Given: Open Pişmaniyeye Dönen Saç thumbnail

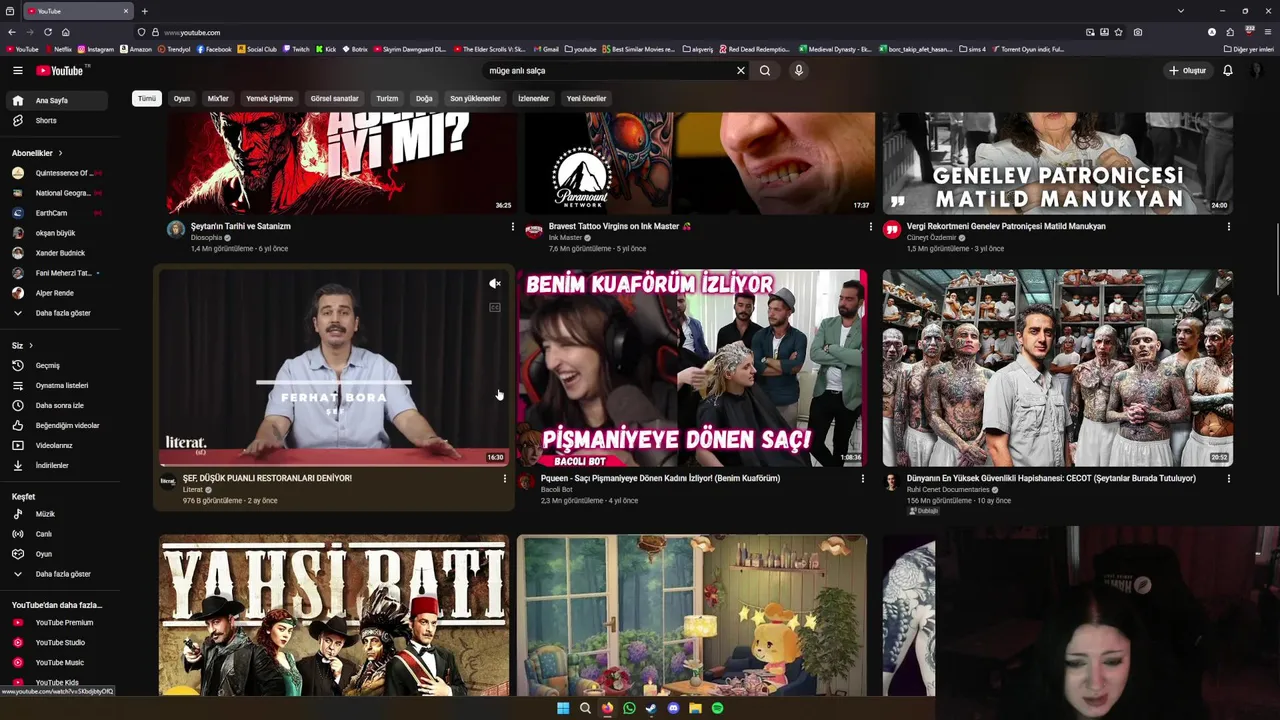Looking at the screenshot, I should click(x=692, y=368).
